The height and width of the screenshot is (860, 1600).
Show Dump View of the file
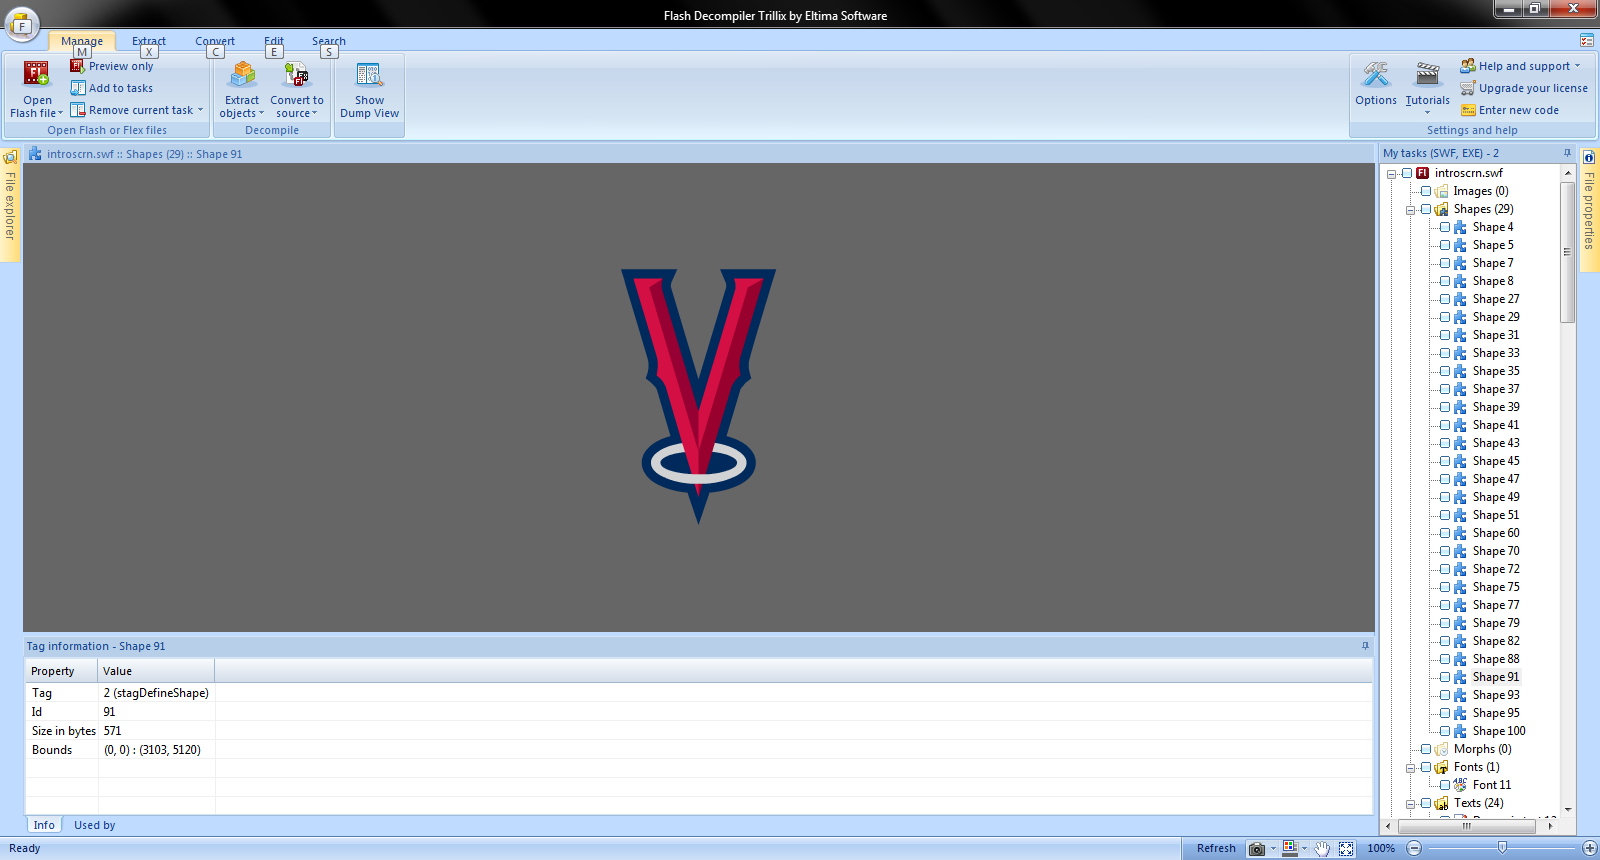(x=369, y=76)
